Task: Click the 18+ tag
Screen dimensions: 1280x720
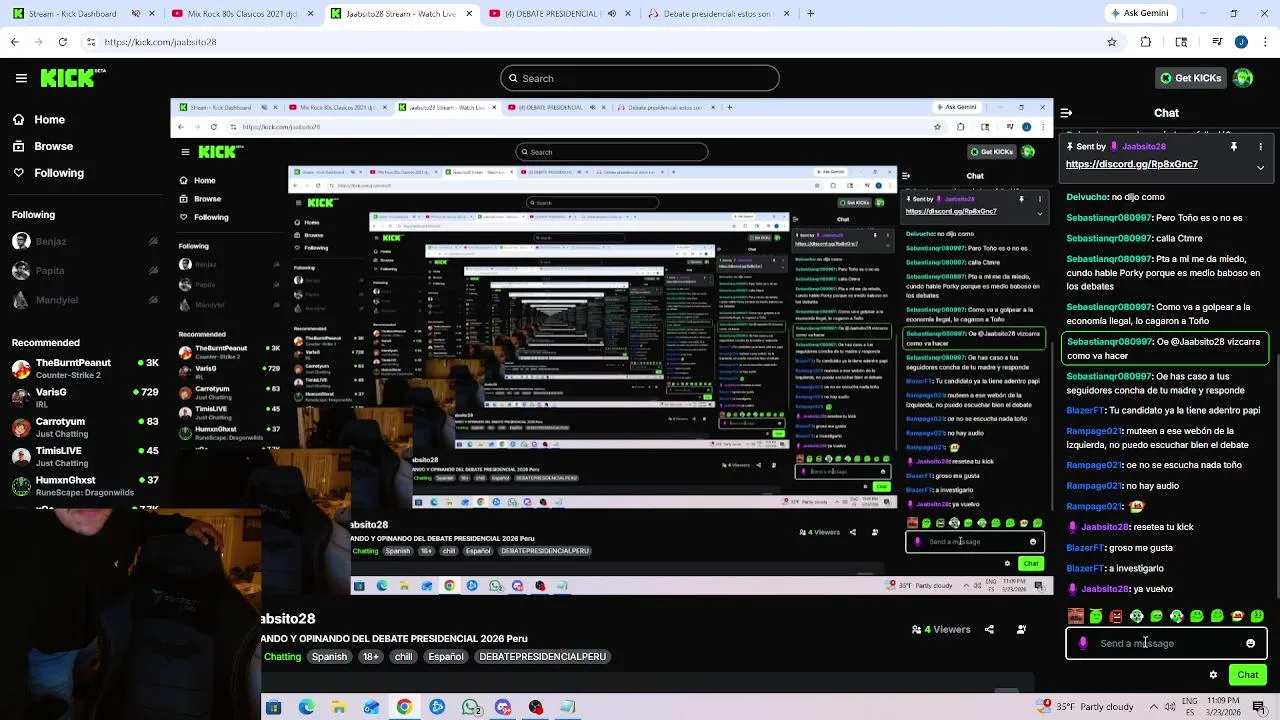Action: click(371, 656)
